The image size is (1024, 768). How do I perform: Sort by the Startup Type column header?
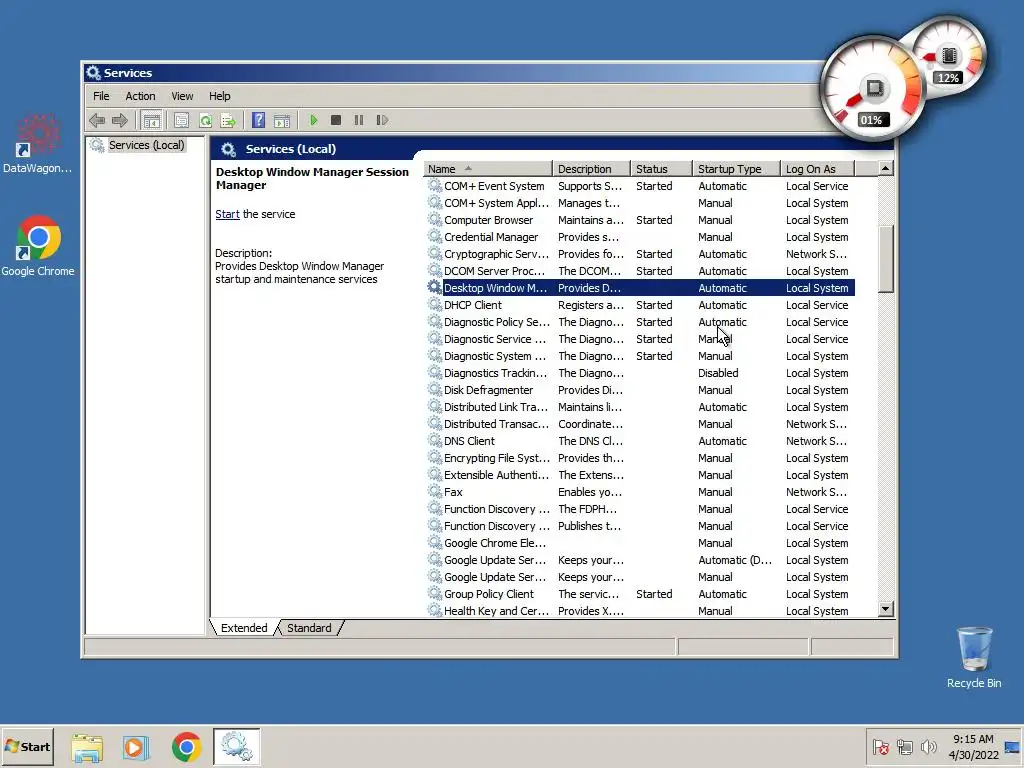coord(737,169)
